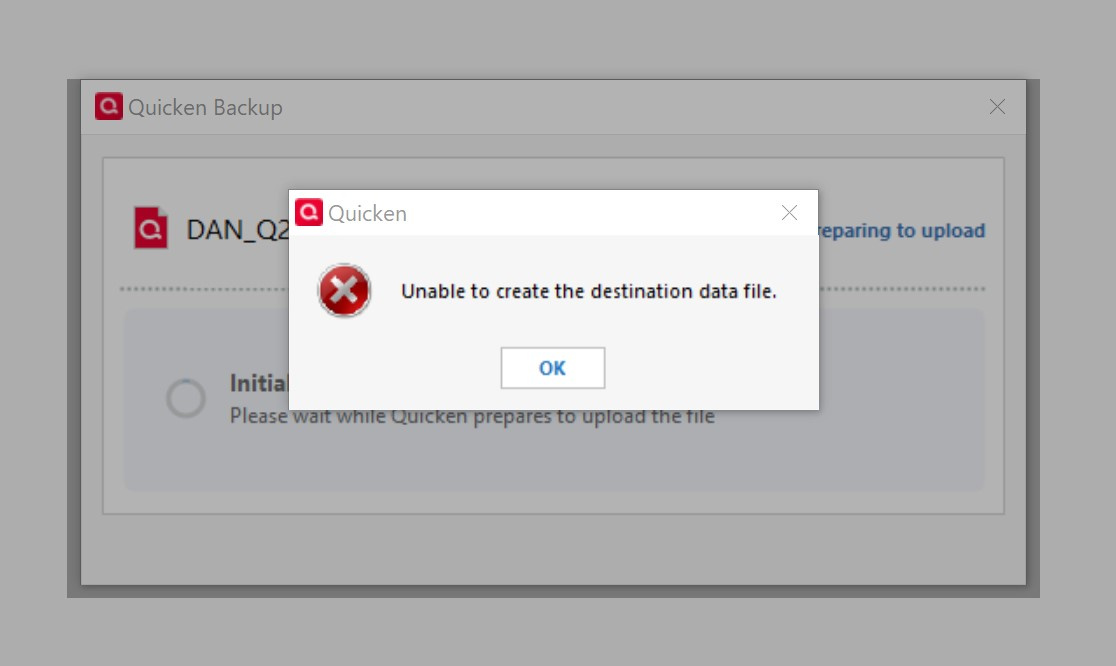The width and height of the screenshot is (1116, 666).
Task: Click empty area below progress panel
Action: pyautogui.click(x=553, y=549)
